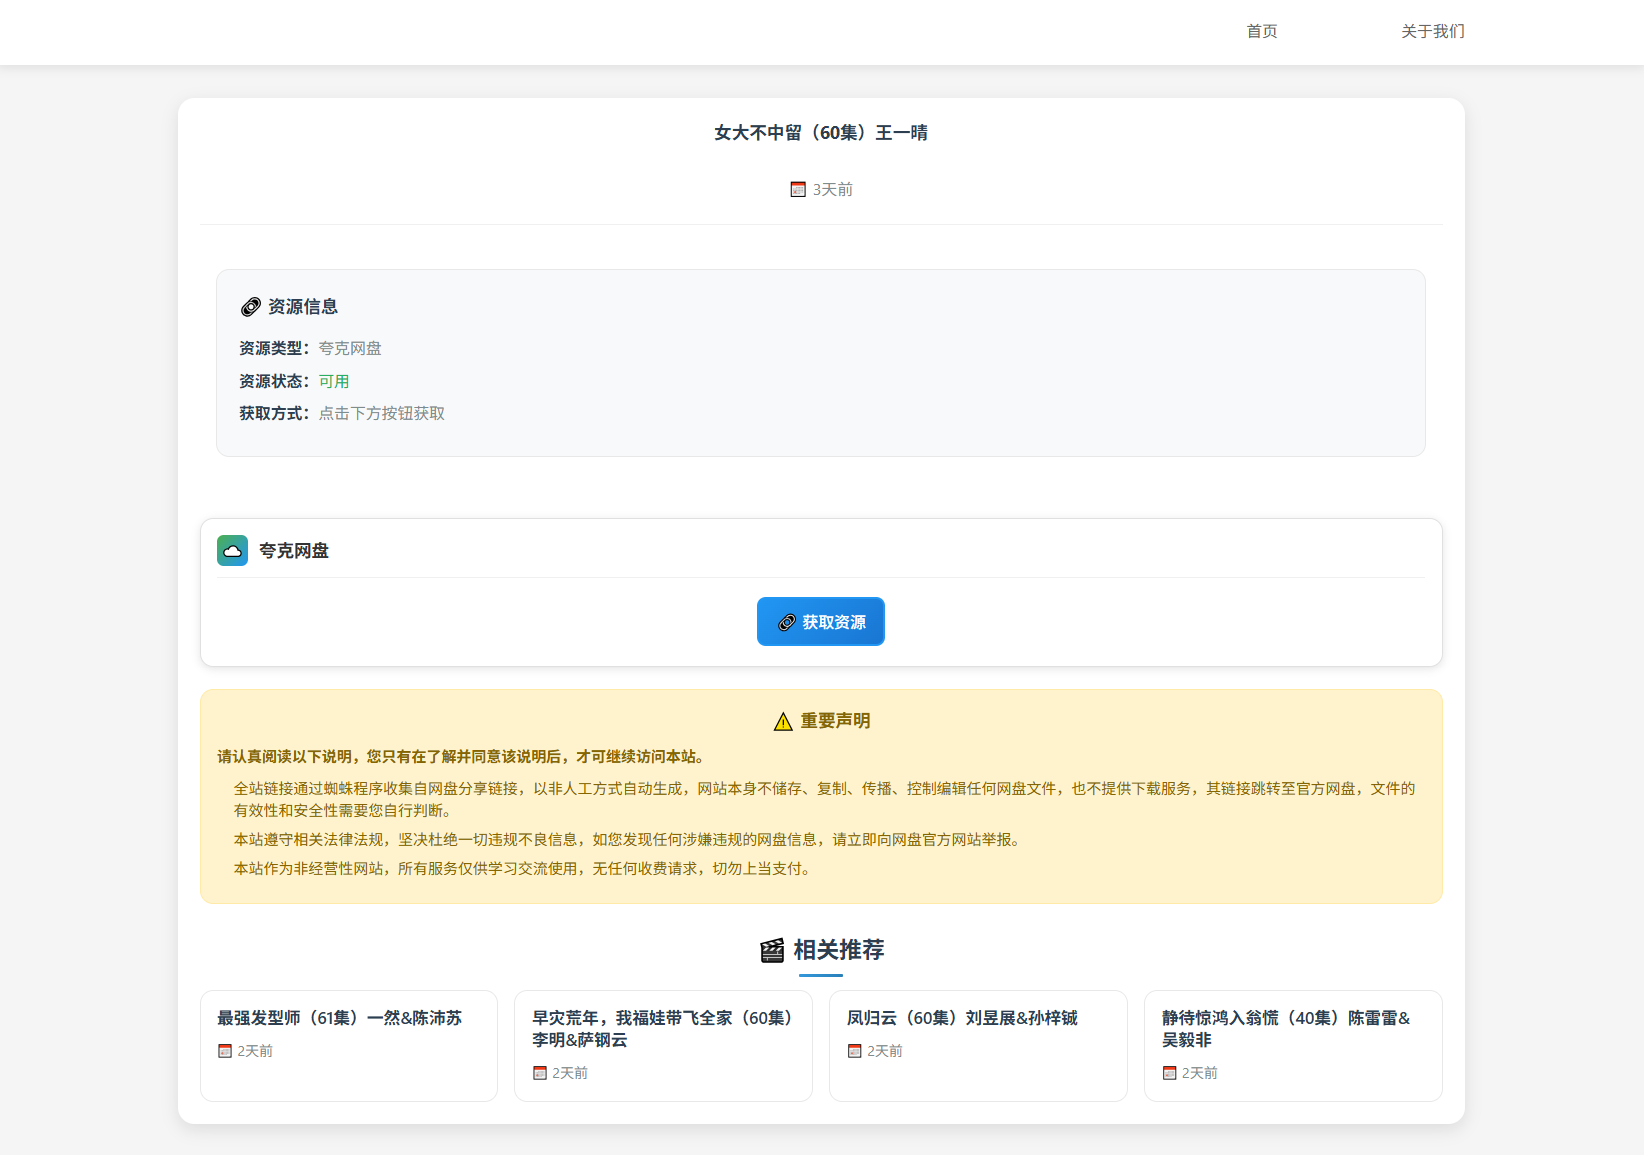Go to 关于我们 page
Viewport: 1644px width, 1155px height.
(x=1432, y=31)
